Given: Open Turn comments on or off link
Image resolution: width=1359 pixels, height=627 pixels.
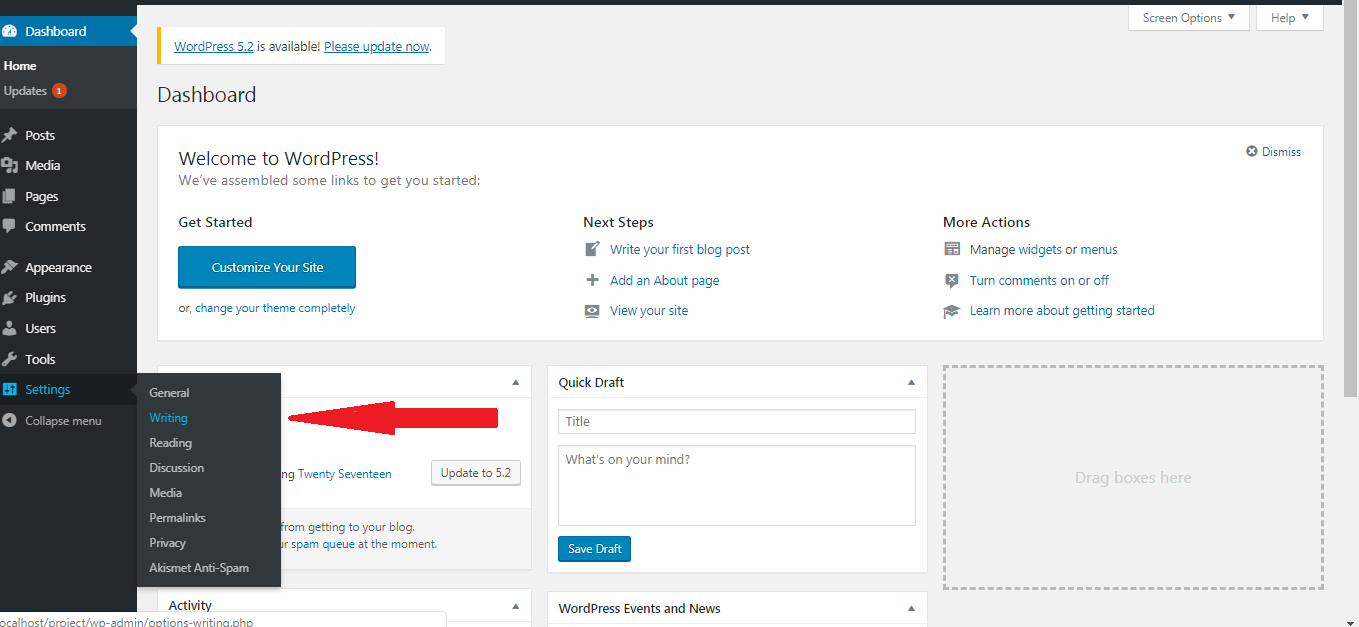Looking at the screenshot, I should [1039, 280].
